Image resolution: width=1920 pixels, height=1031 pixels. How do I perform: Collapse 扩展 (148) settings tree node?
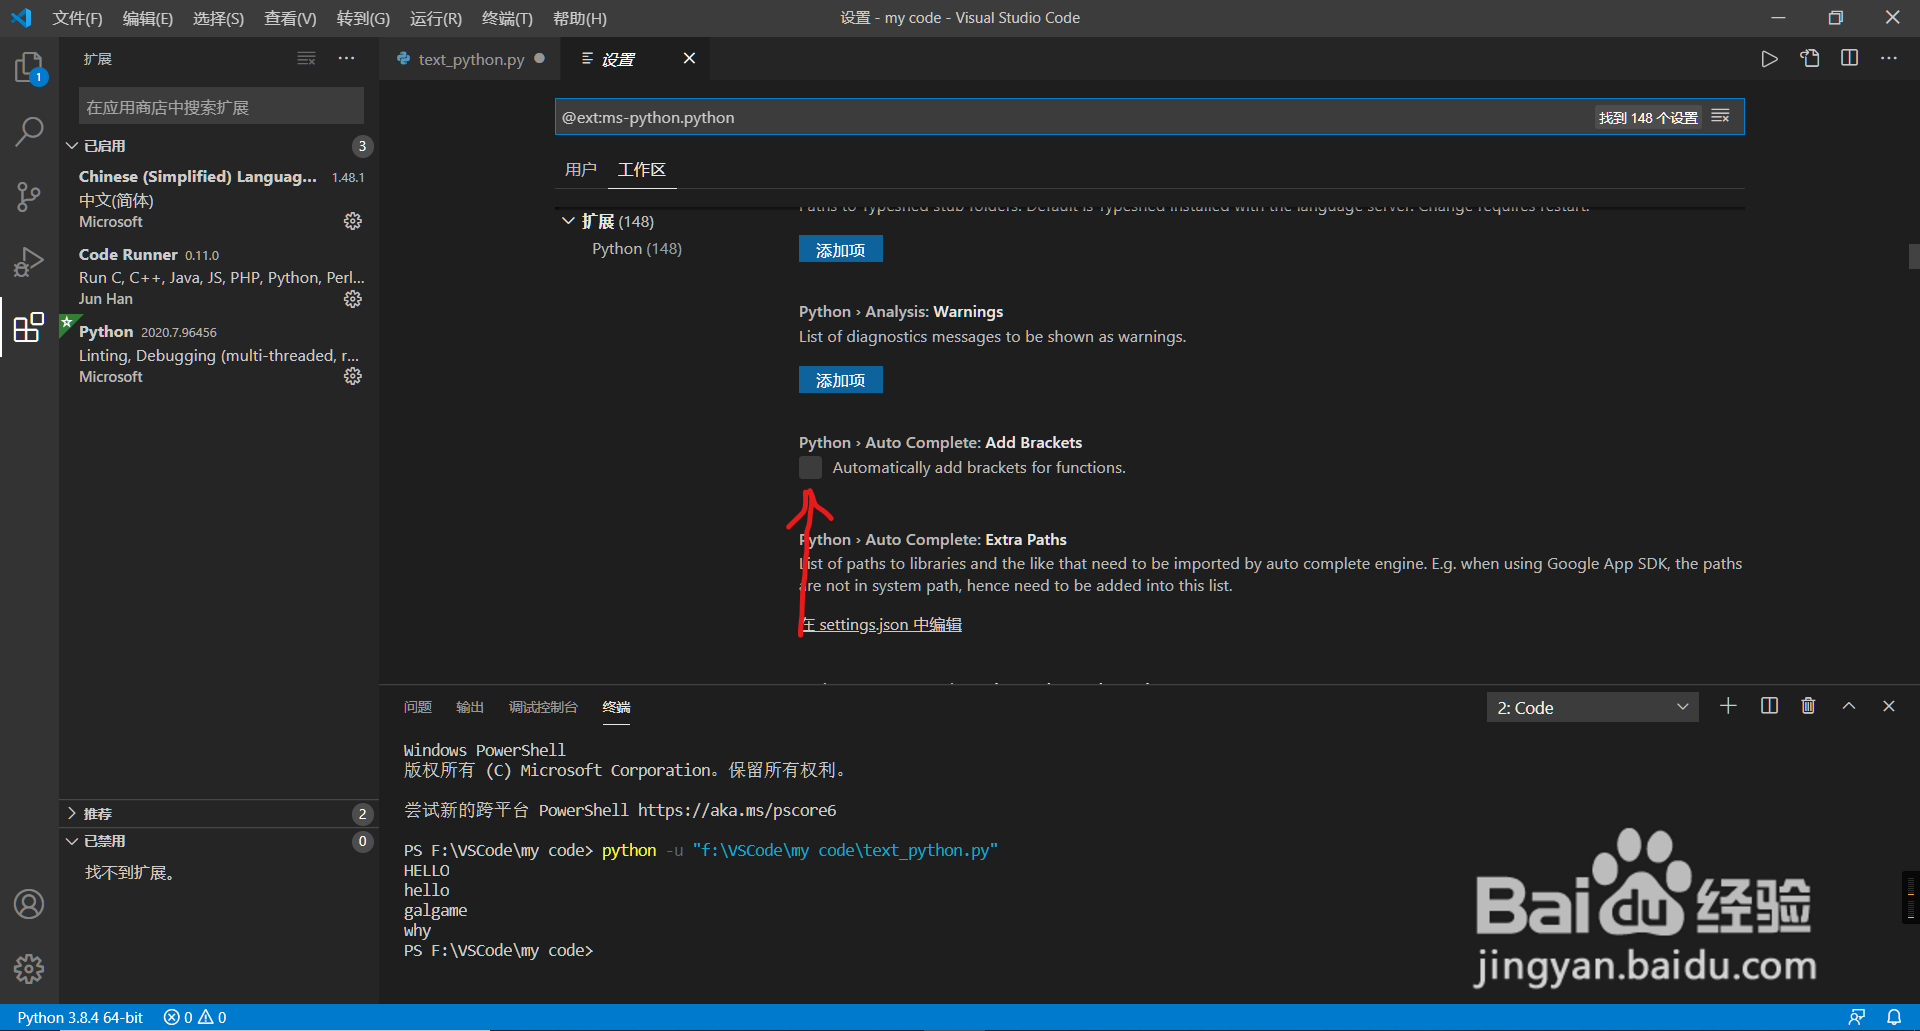(569, 221)
